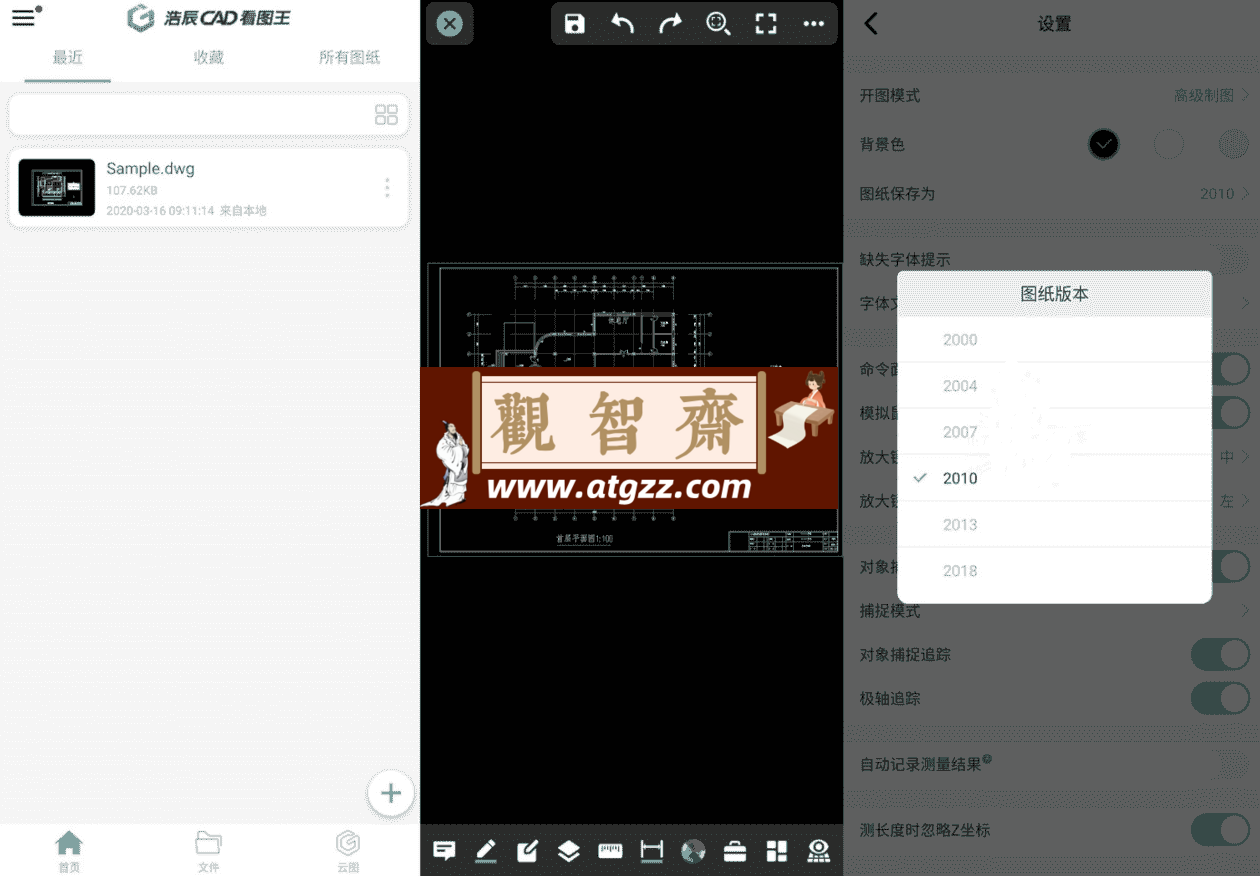Select the ruler measure tool
Screen dimensions: 1260x876
(x=610, y=851)
